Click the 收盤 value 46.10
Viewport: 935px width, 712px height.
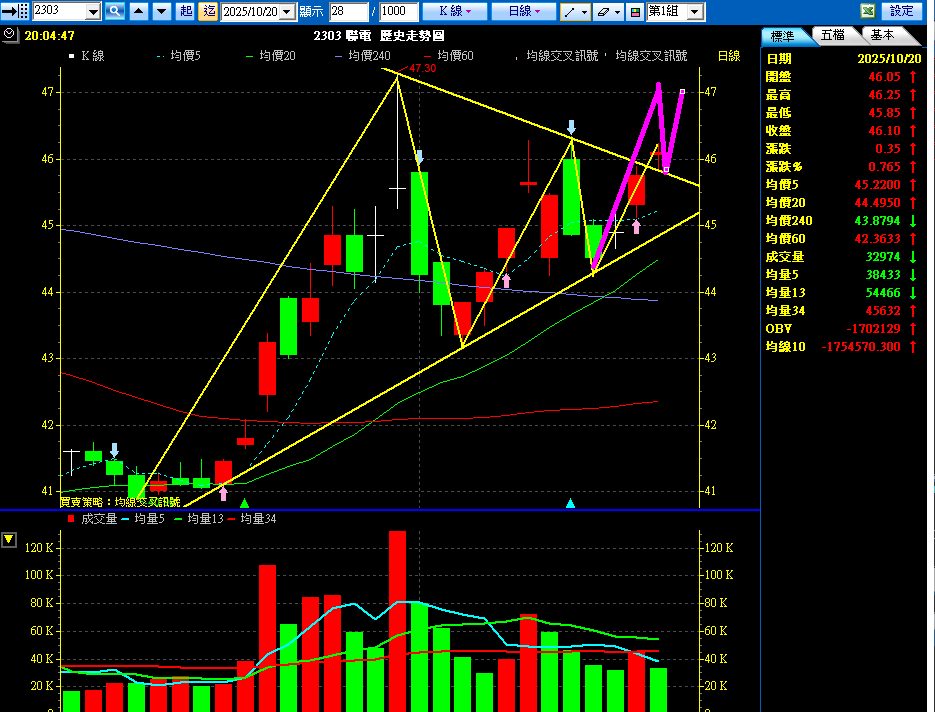884,131
